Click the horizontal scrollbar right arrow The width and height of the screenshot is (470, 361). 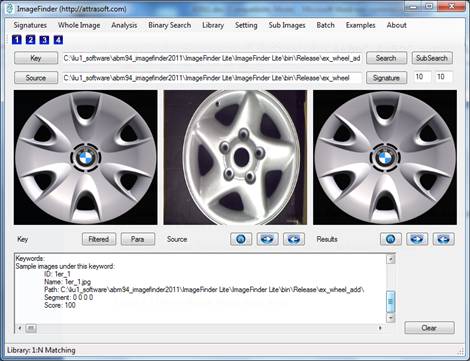point(380,328)
